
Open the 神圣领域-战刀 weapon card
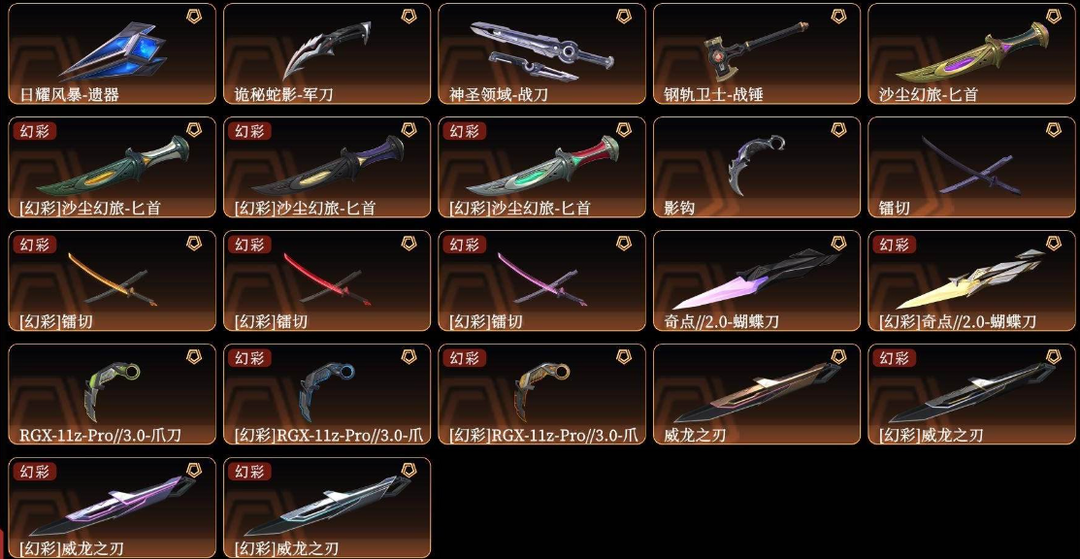[541, 54]
